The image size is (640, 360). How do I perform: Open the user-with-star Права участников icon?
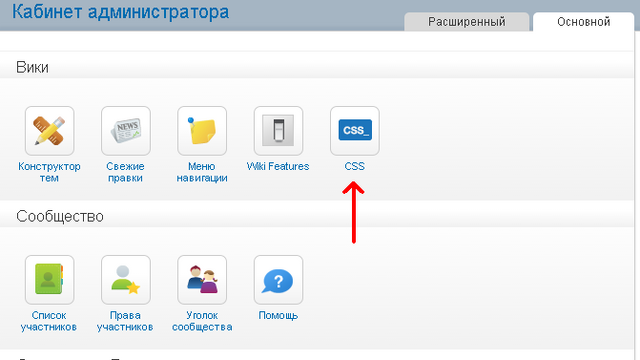126,280
